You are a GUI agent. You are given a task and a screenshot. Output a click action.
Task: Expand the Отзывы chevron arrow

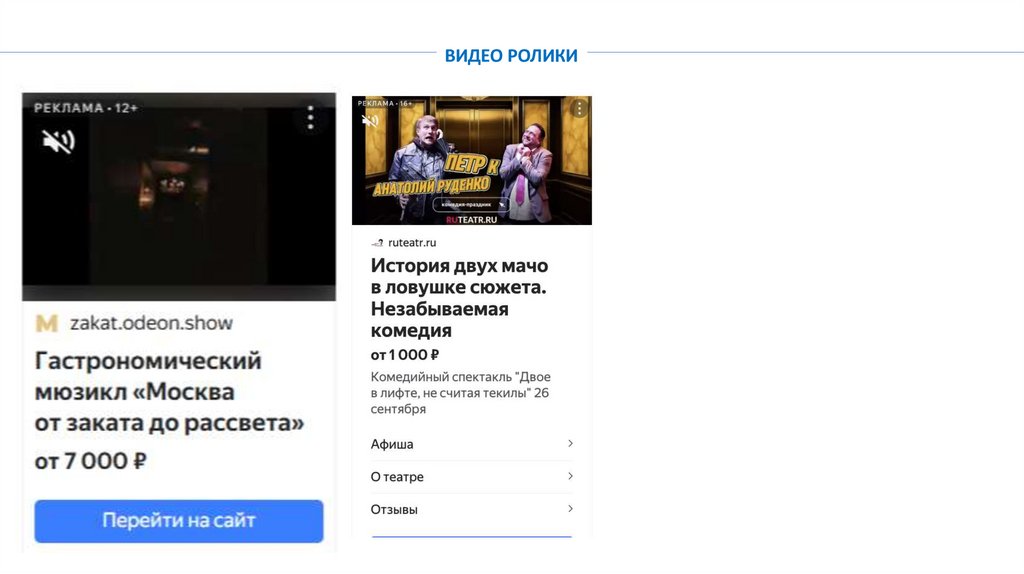coord(570,509)
